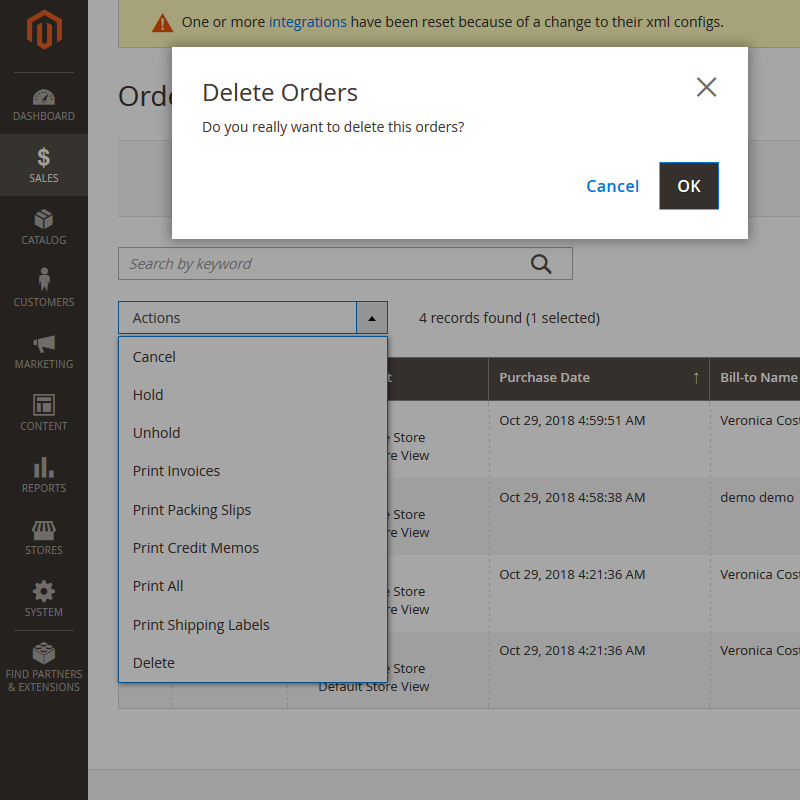Open the System gear icon
This screenshot has width=800, height=800.
point(43,592)
